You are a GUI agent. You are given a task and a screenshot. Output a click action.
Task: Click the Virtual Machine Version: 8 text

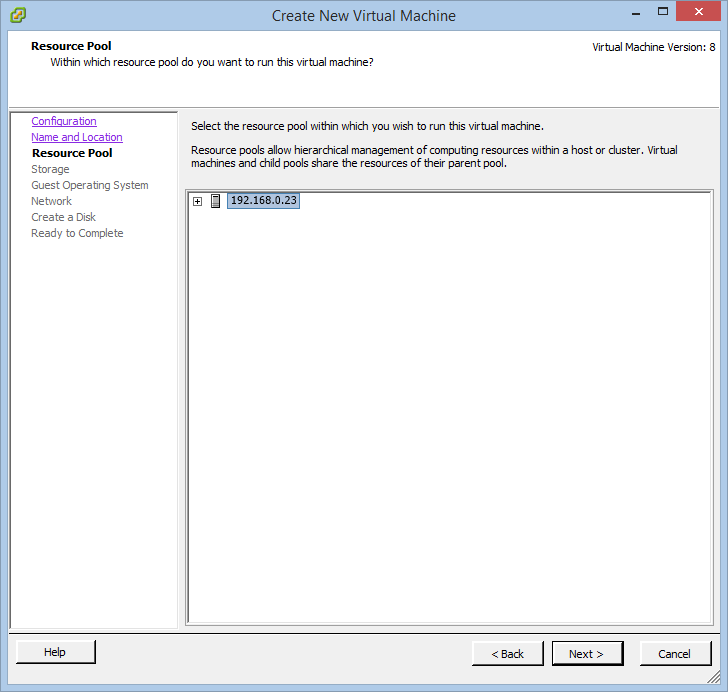[x=654, y=47]
